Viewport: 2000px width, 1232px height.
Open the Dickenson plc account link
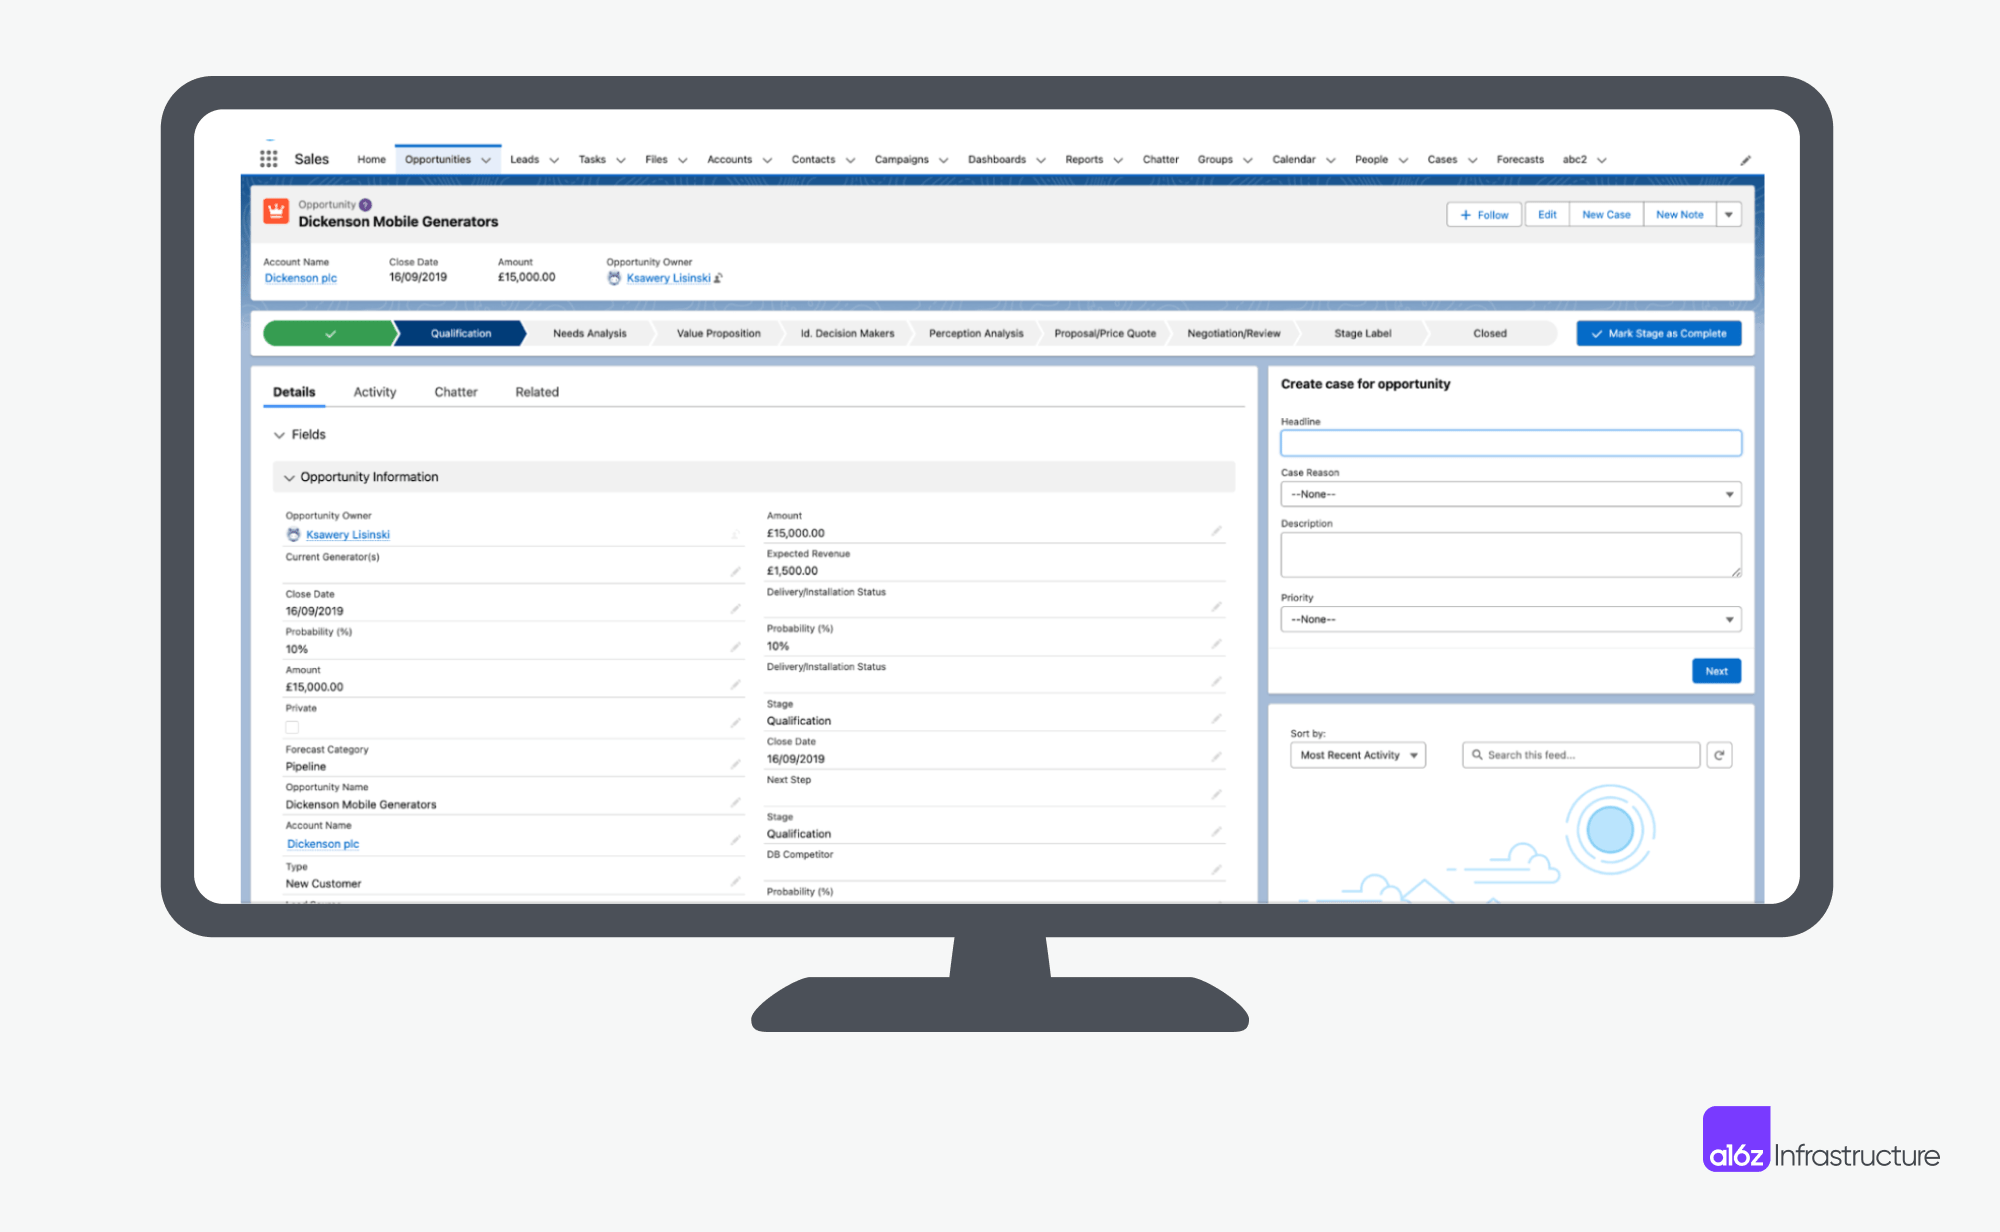pos(301,279)
